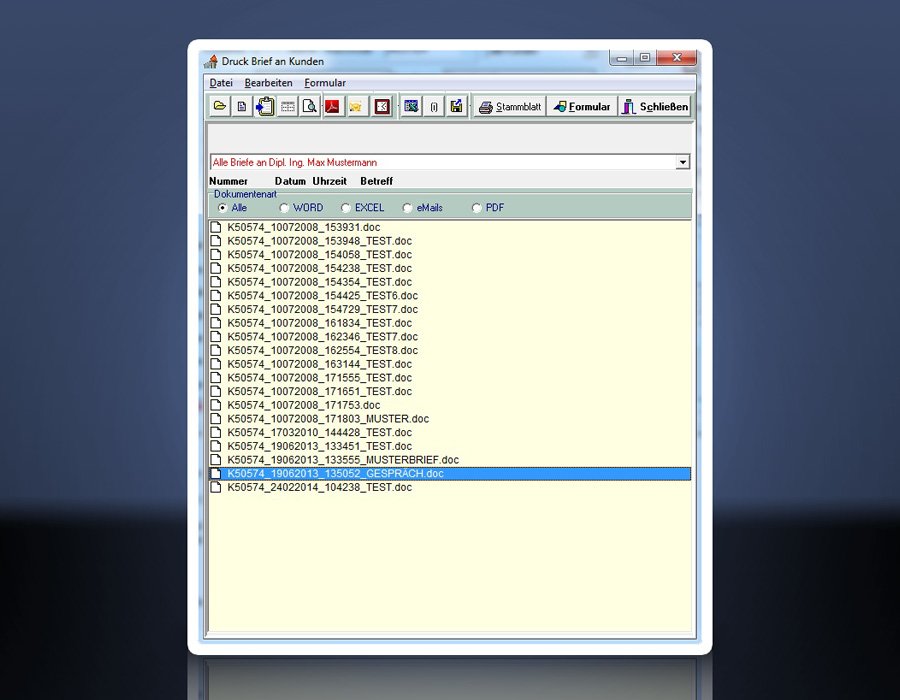The width and height of the screenshot is (900, 700).
Task: Select file K50574_10072008_171803_MUSTER.doc
Action: (328, 419)
